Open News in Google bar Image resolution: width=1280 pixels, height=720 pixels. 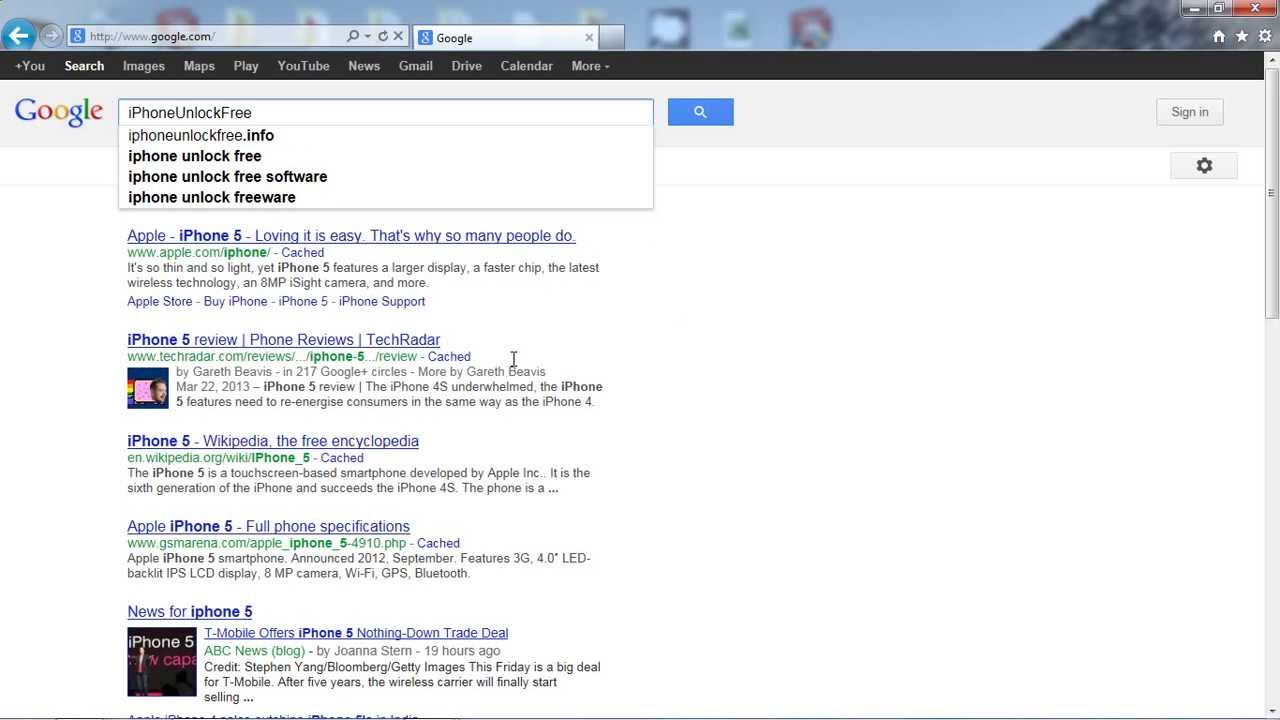pyautogui.click(x=364, y=66)
